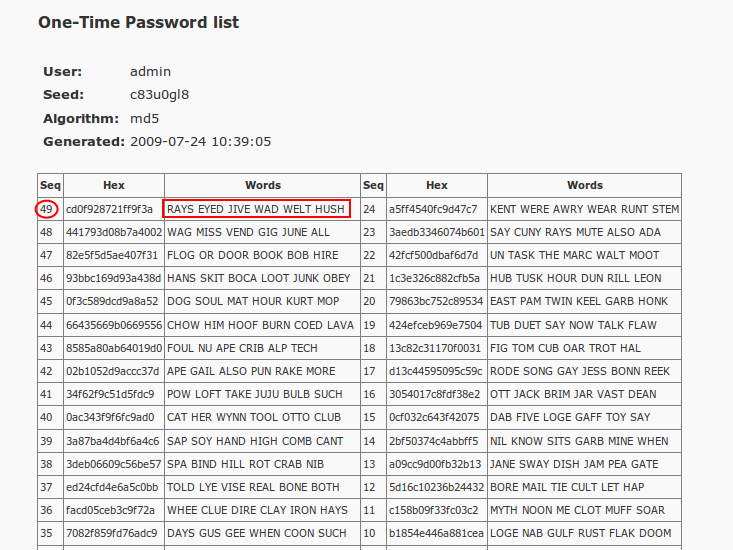Click sequence number 24
This screenshot has width=733, height=550.
[369, 209]
